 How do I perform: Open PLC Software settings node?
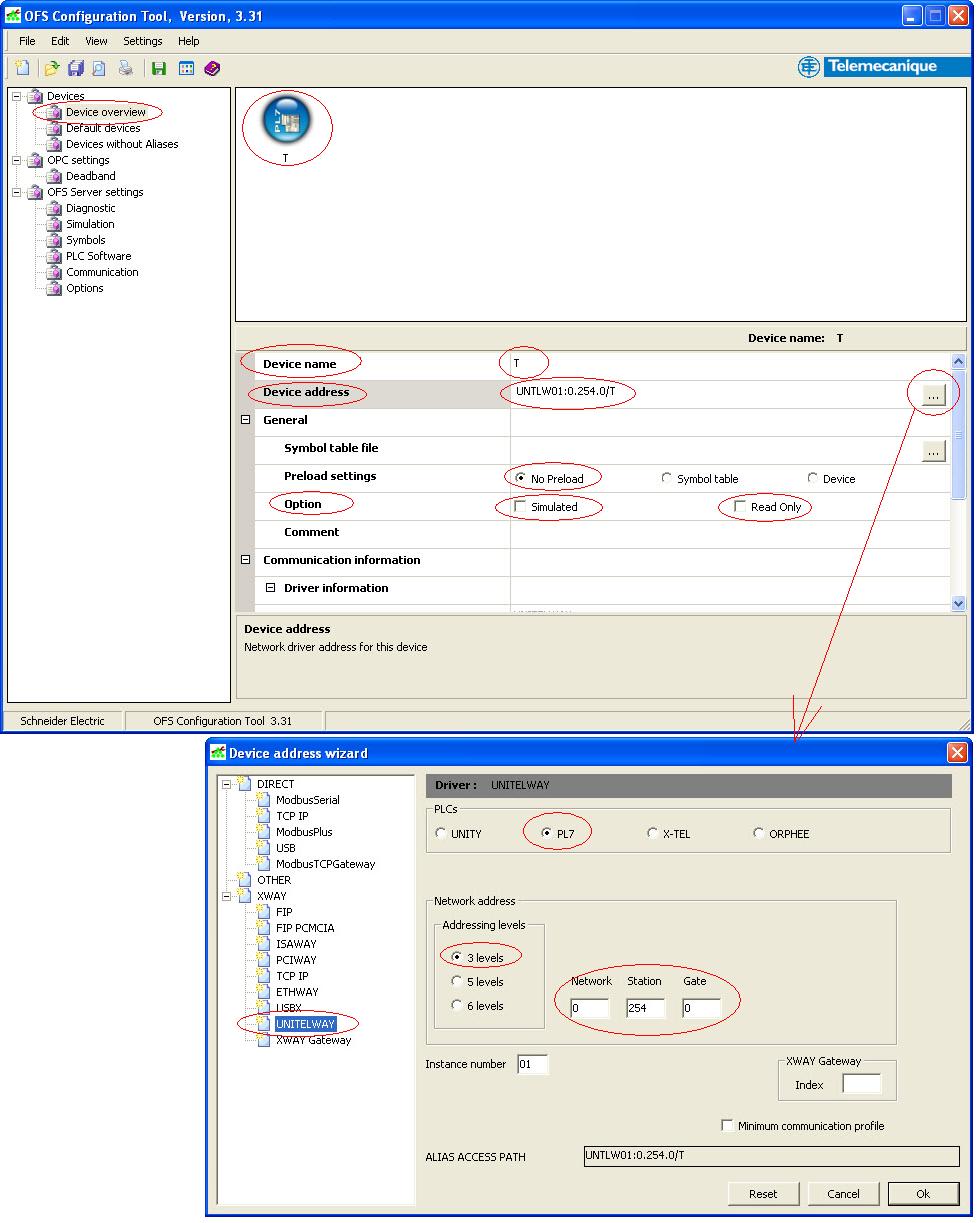[x=98, y=256]
